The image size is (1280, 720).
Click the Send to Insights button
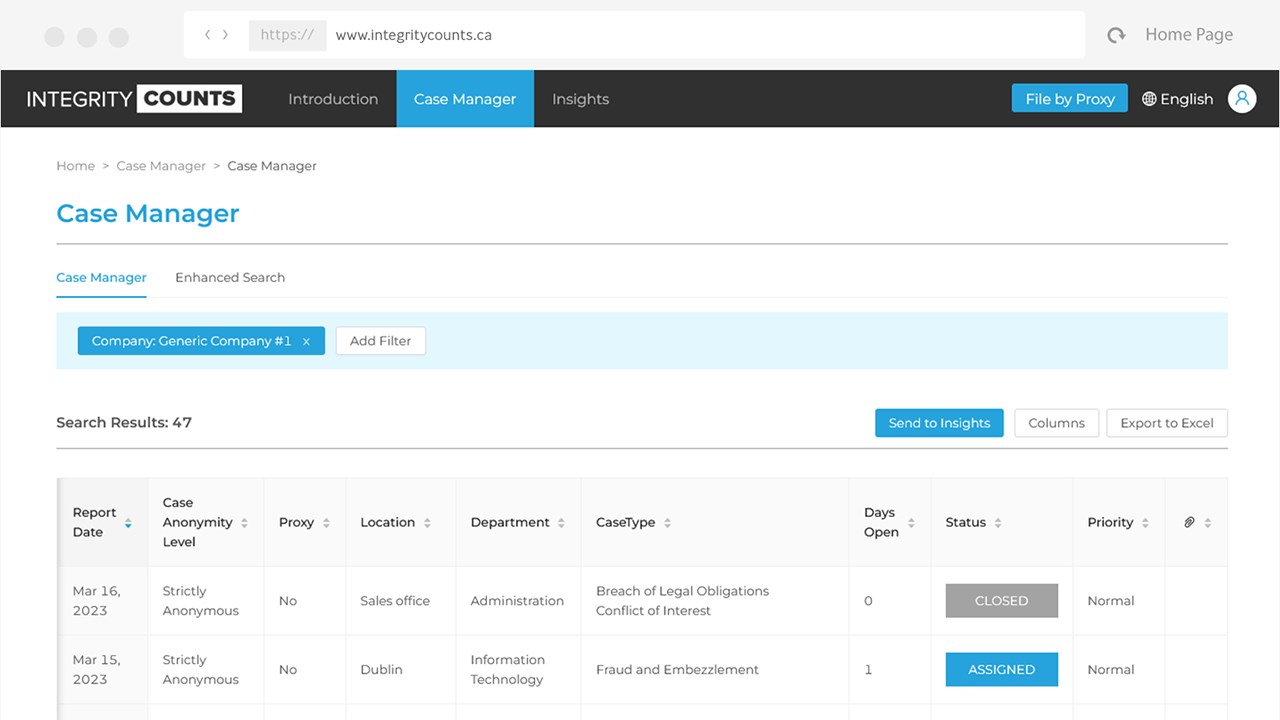coord(939,423)
